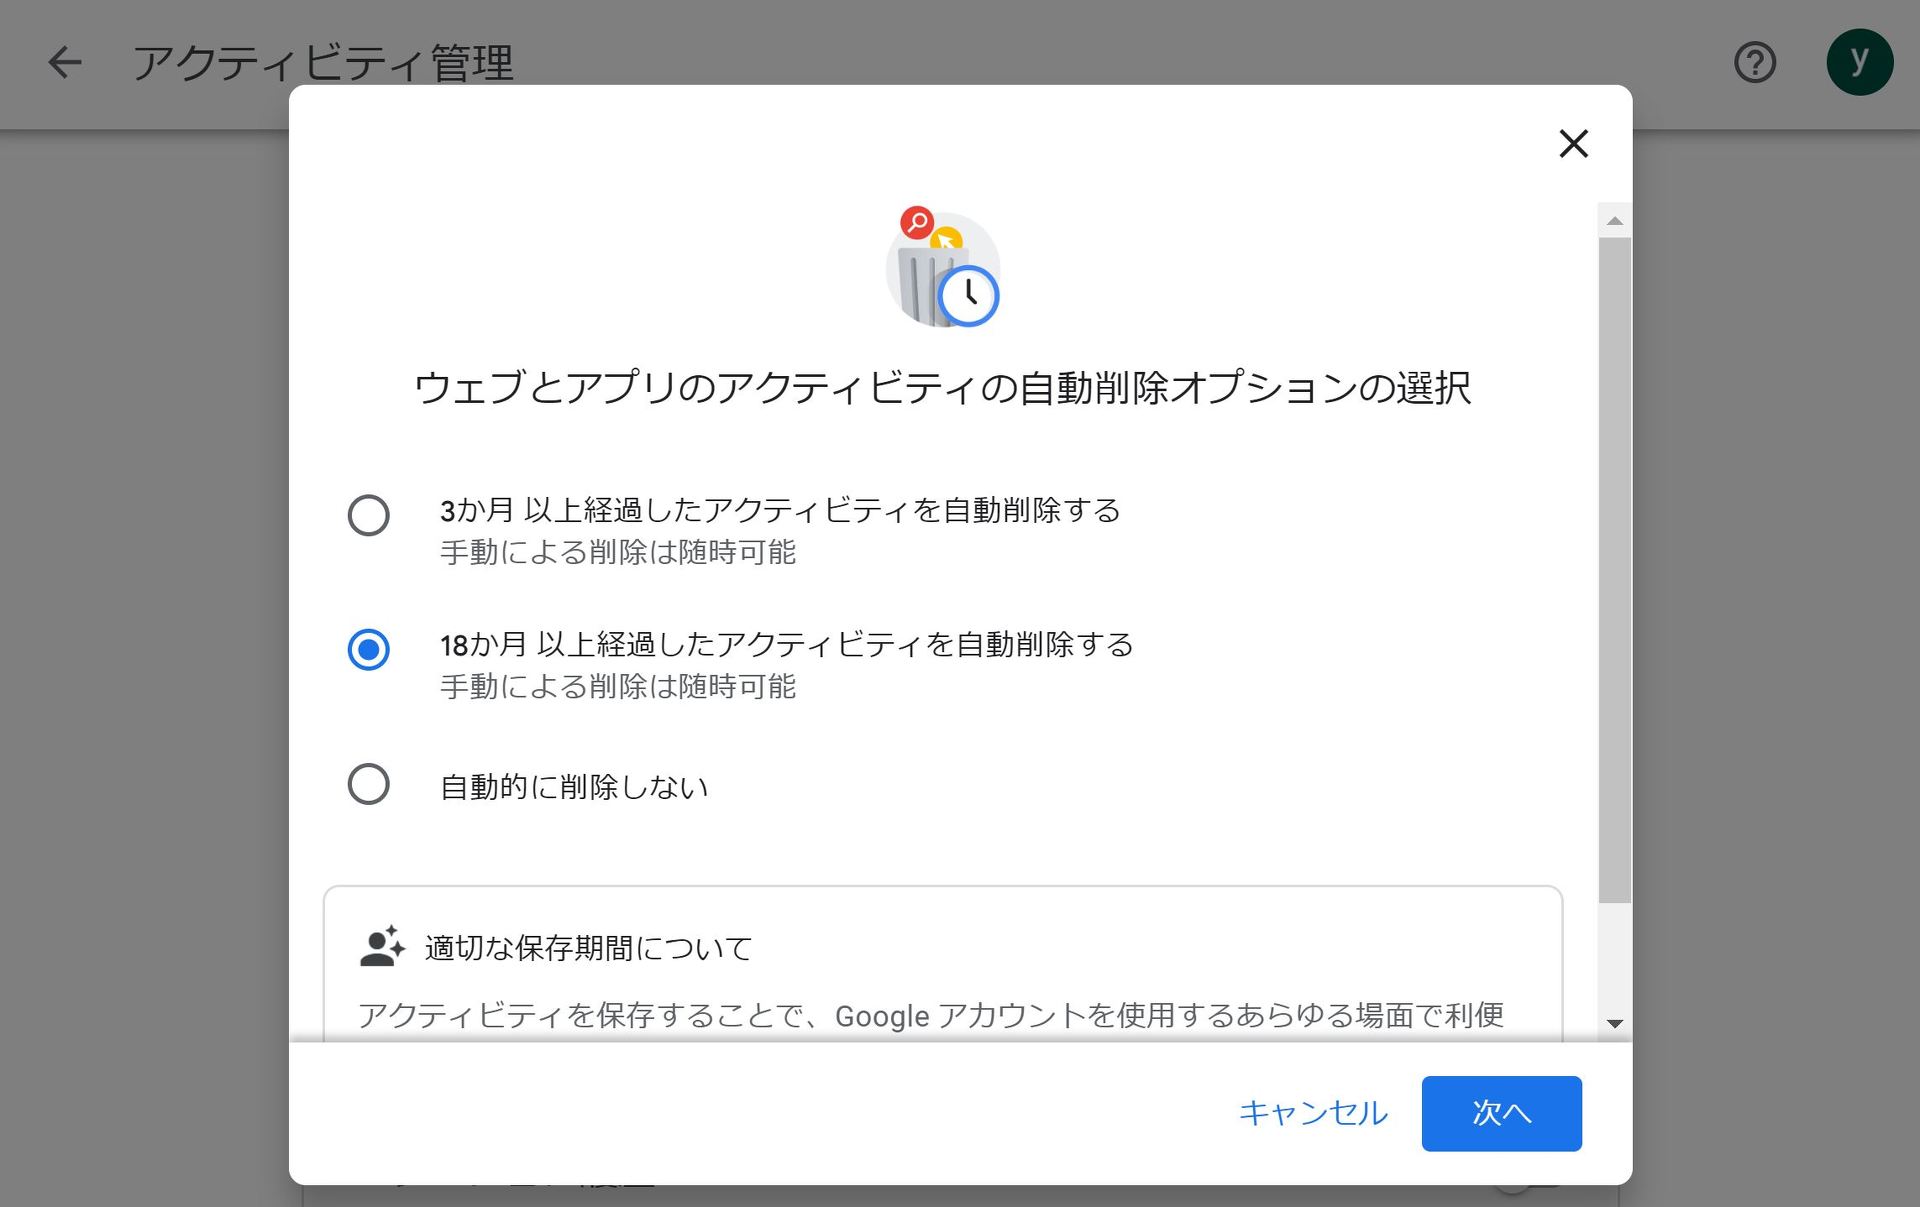The height and width of the screenshot is (1207, 1920).
Task: Click the person sparkle icon in retention info
Action: pyautogui.click(x=382, y=946)
